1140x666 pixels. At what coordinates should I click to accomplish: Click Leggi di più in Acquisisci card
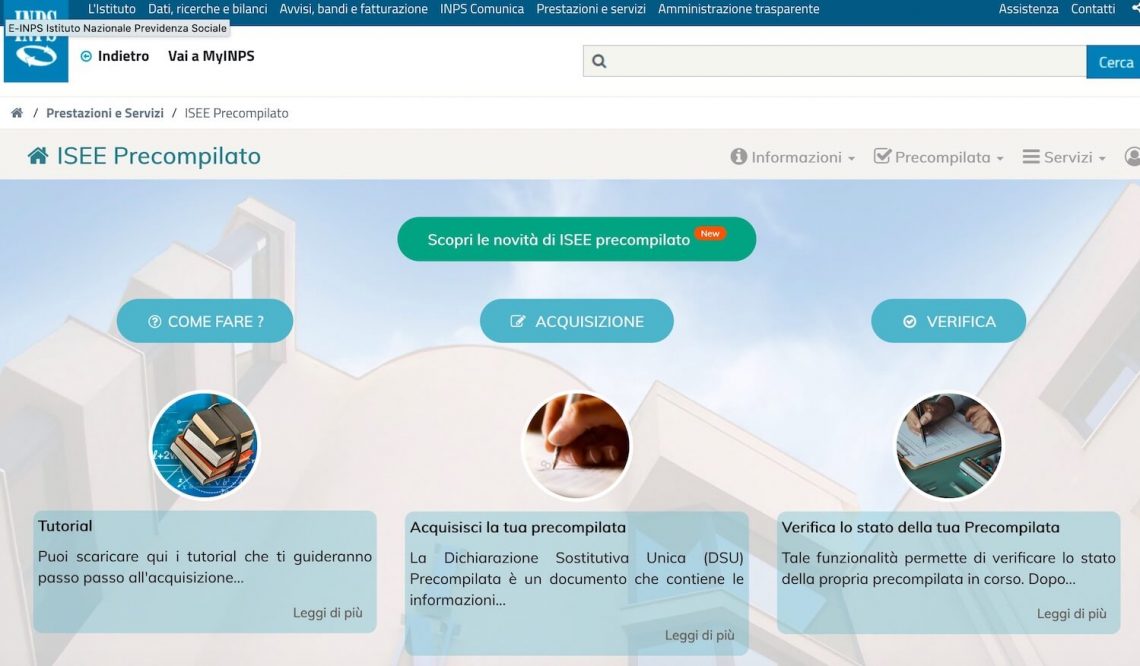699,635
